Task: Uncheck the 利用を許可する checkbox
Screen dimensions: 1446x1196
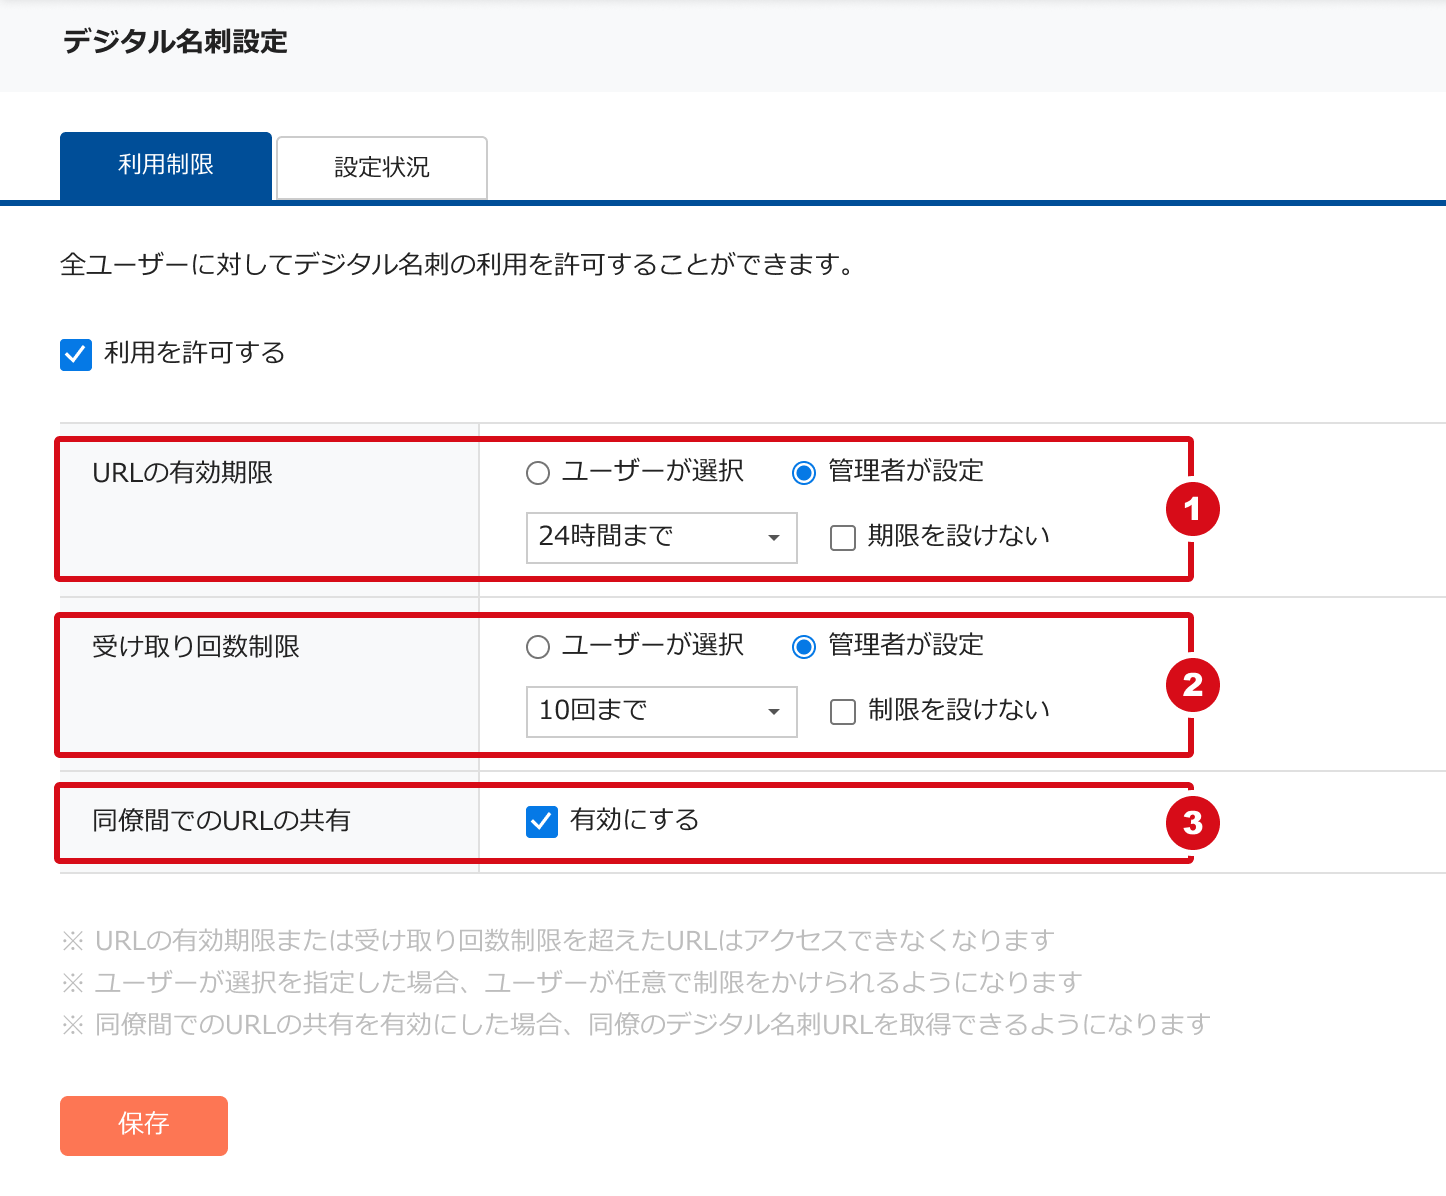Action: point(76,354)
